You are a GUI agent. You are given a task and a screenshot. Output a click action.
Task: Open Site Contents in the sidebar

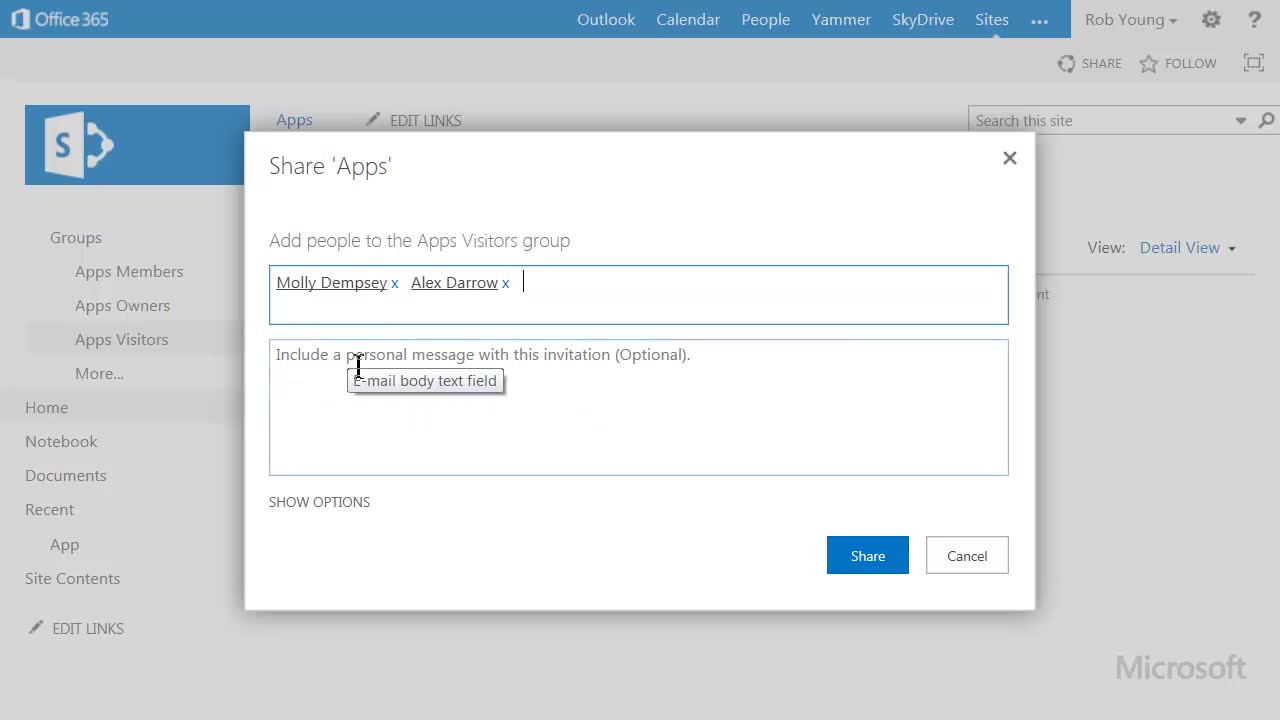(72, 579)
